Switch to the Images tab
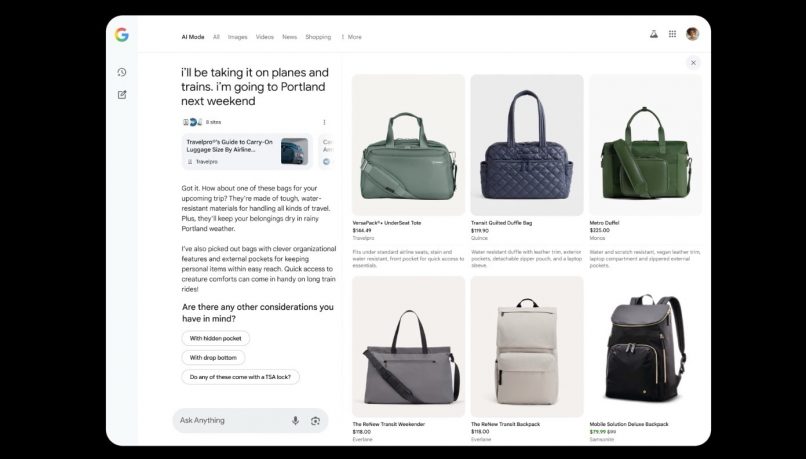This screenshot has height=459, width=806. coord(237,37)
